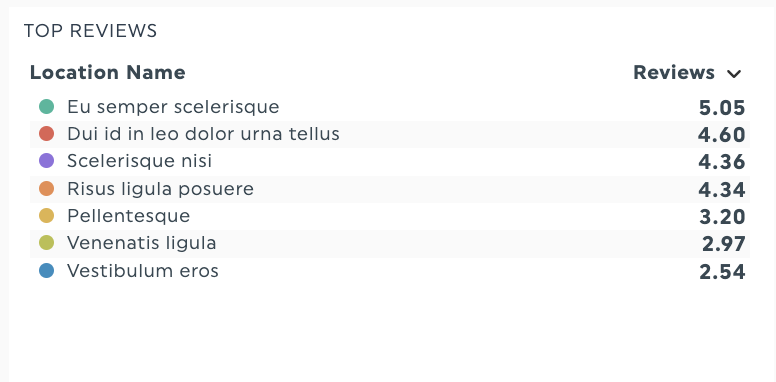Image resolution: width=776 pixels, height=382 pixels.
Task: Click the orange dot beside Risus ligula posuere
Action: click(47, 189)
